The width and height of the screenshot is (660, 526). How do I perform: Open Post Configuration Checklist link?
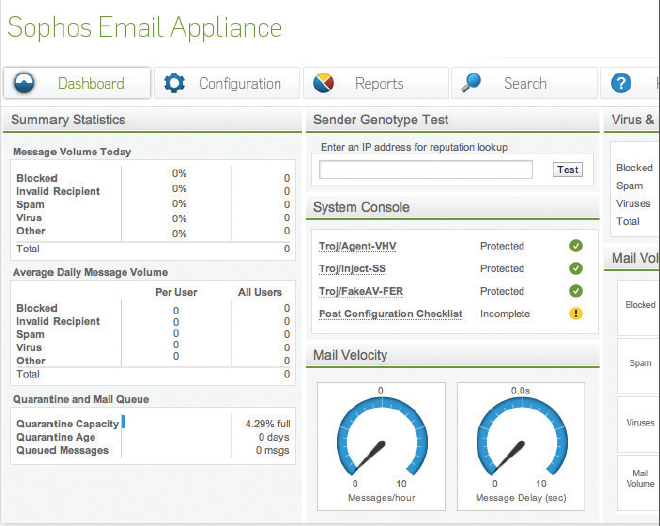tap(391, 314)
